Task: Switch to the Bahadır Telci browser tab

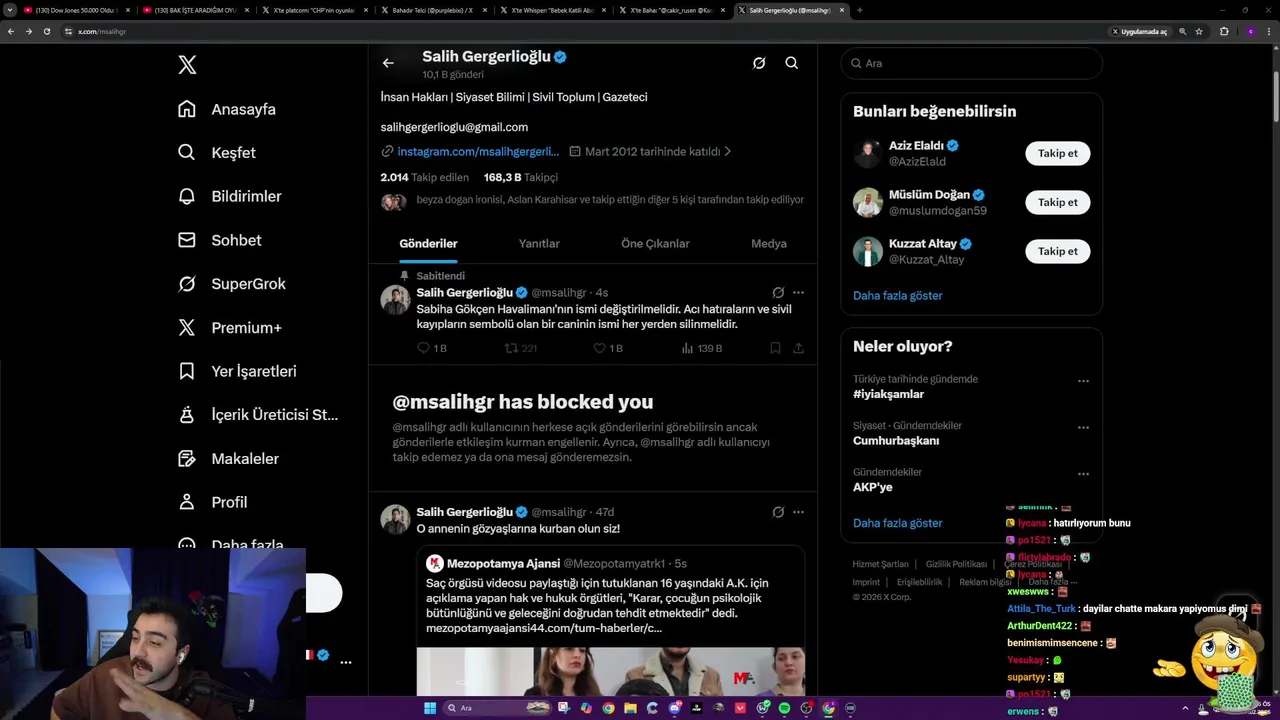Action: 431,10
